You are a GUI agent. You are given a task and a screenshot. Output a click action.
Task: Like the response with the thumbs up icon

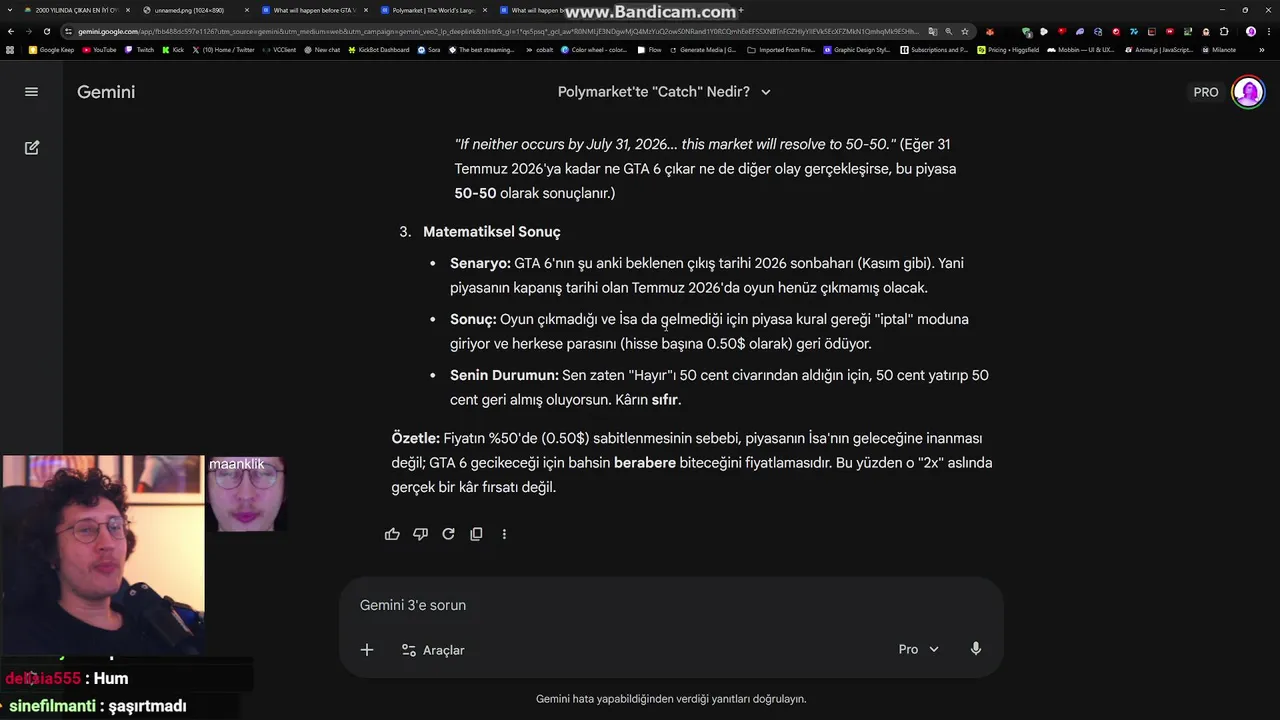(x=392, y=534)
